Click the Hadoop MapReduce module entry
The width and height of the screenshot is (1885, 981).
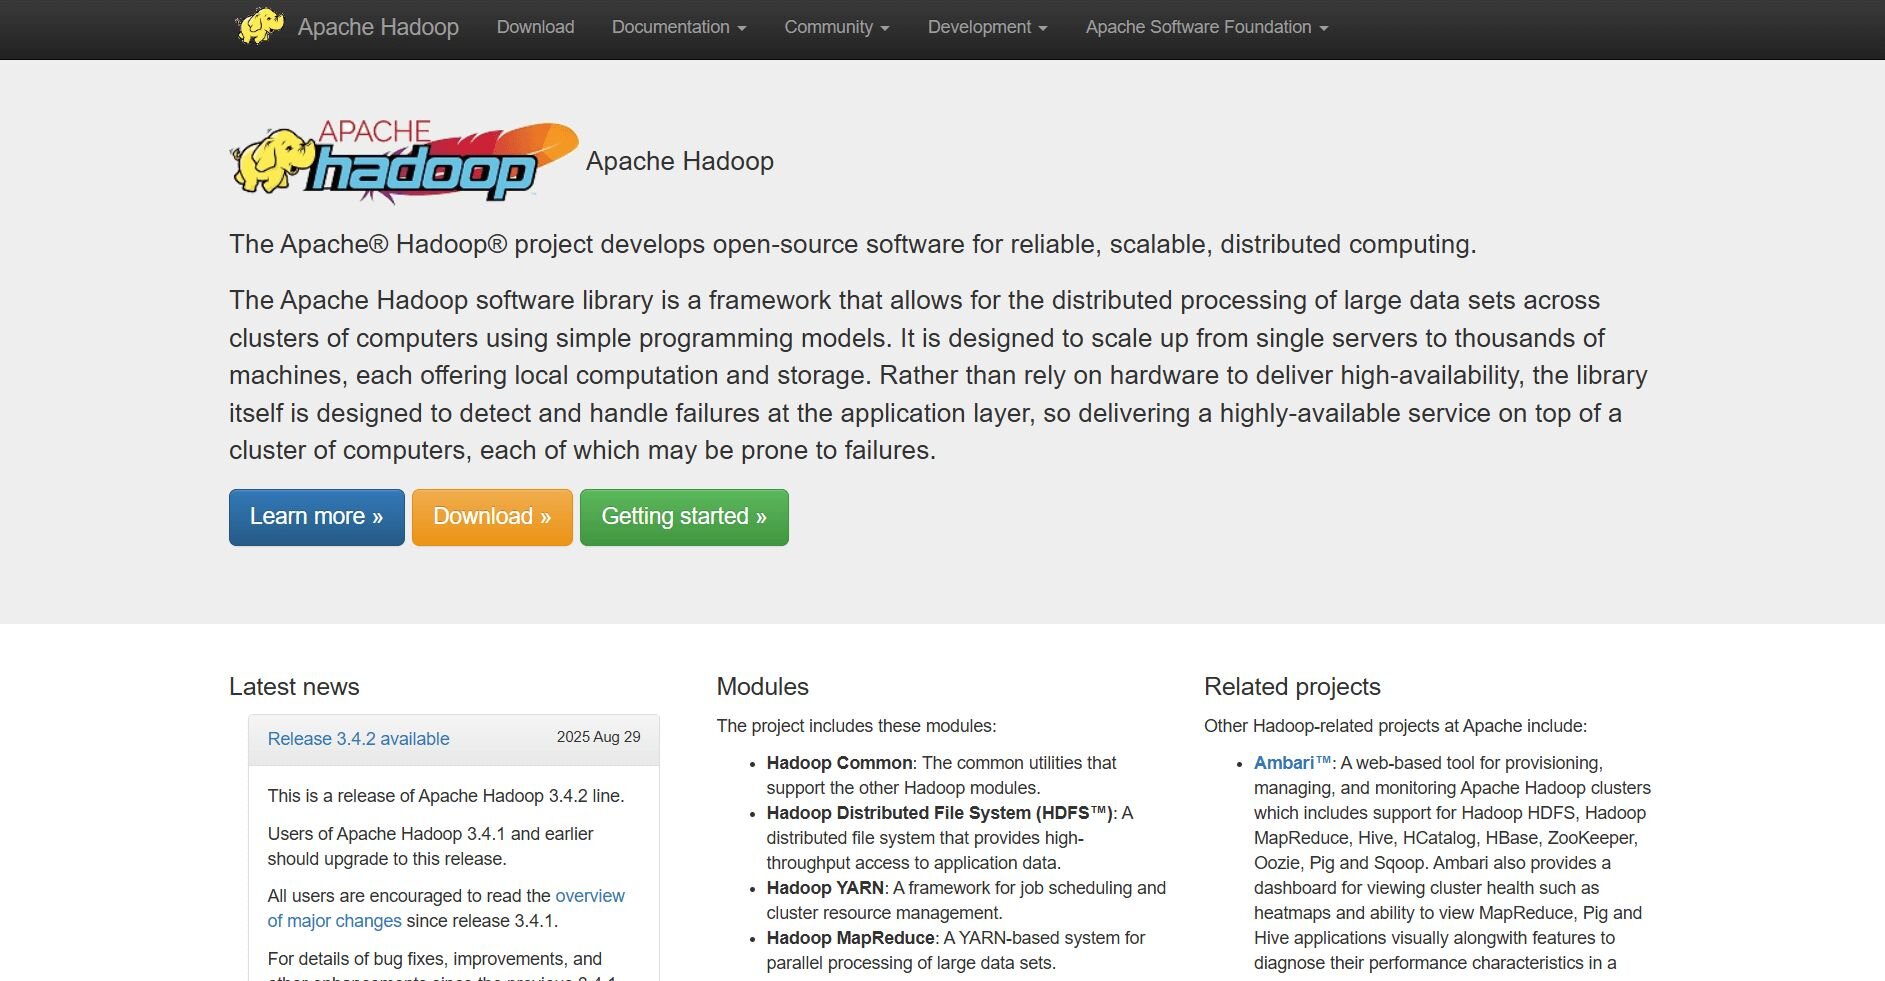pyautogui.click(x=850, y=938)
